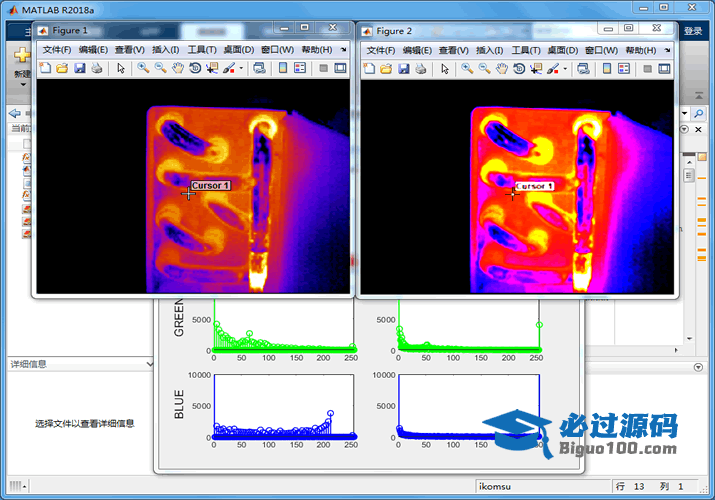The width and height of the screenshot is (715, 500).
Task: Click the Rotate 3D tool in Figure 2
Action: 519,68
